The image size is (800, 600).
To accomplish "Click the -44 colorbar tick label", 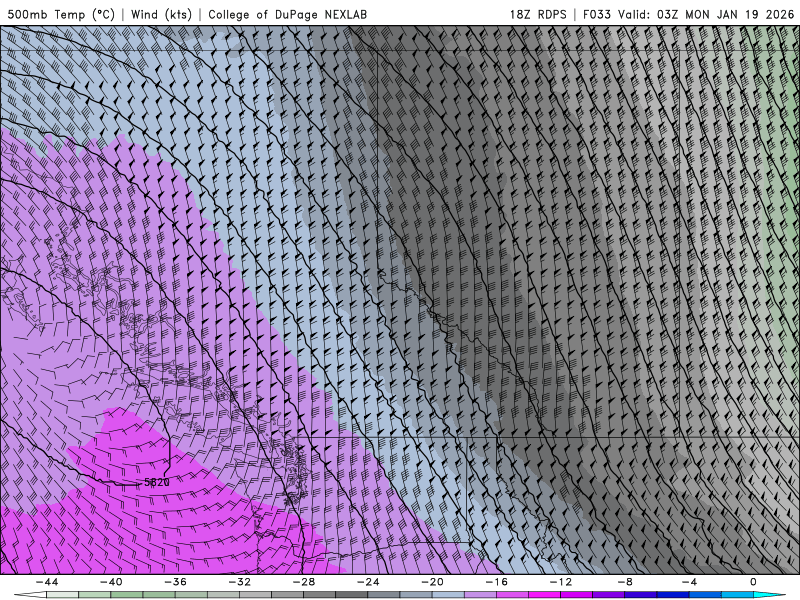I will click(x=47, y=582).
